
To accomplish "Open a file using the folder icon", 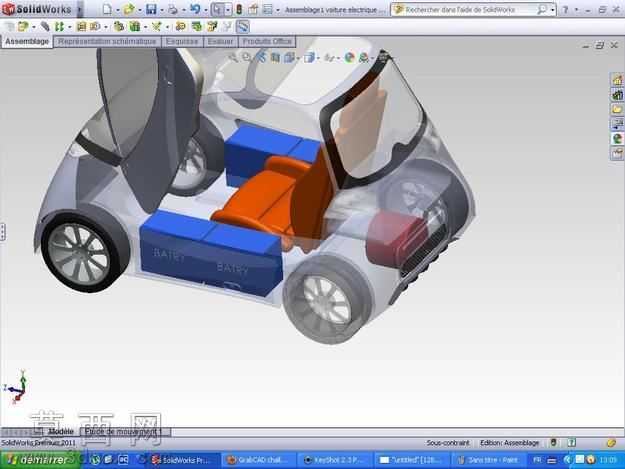I will [x=129, y=9].
